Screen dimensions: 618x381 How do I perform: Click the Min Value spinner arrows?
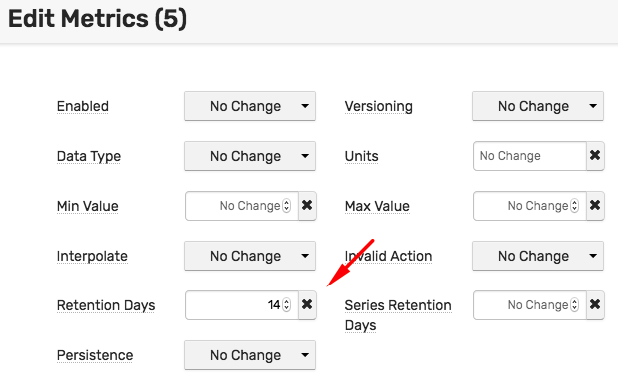(x=287, y=206)
